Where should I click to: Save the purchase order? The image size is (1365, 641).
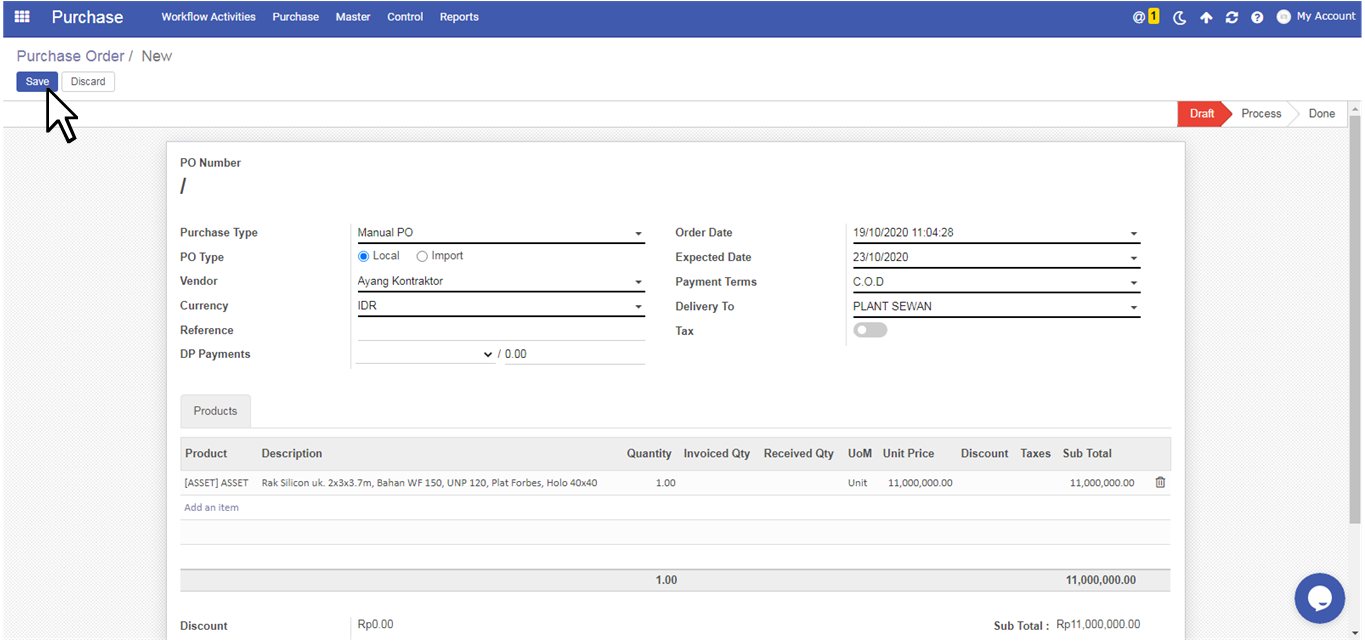(x=37, y=82)
